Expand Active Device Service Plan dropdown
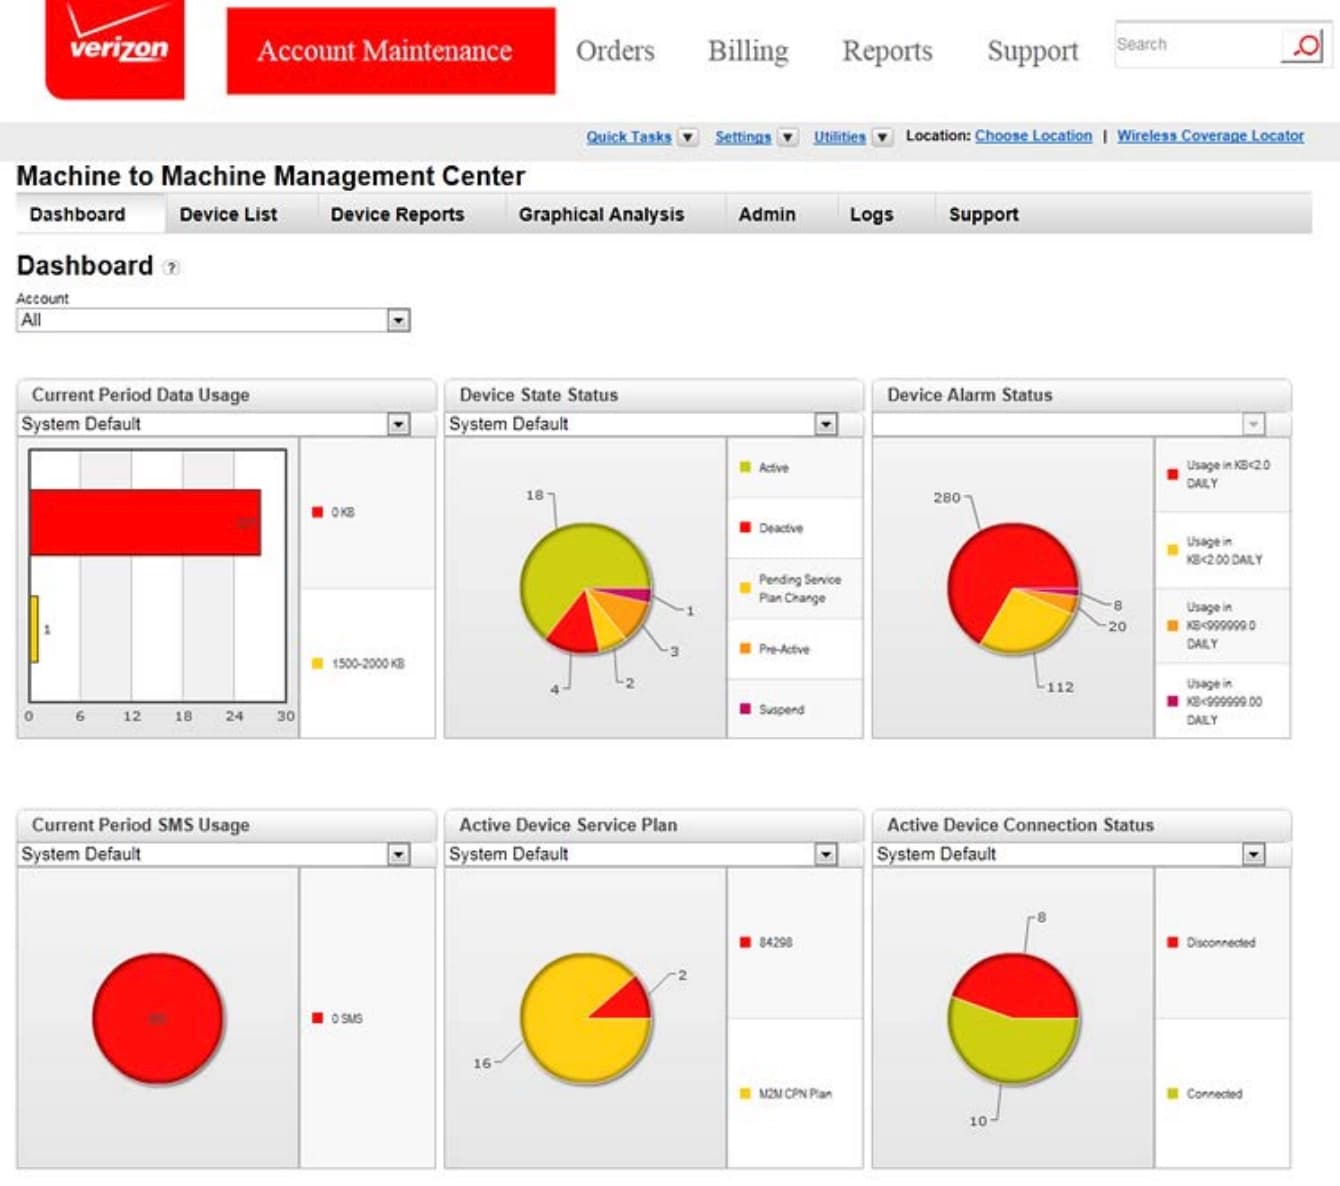 point(826,854)
